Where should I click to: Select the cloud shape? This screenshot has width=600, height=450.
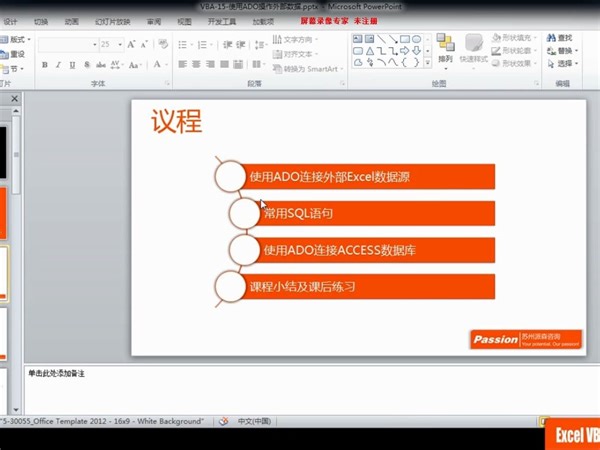point(358,62)
